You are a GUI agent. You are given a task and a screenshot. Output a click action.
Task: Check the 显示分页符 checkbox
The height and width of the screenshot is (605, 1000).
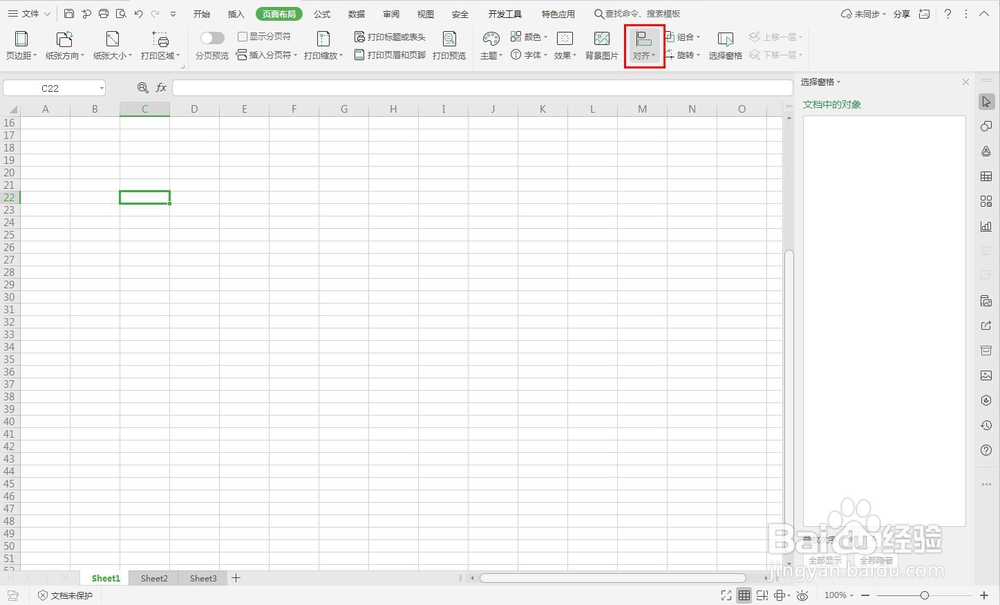coord(242,37)
